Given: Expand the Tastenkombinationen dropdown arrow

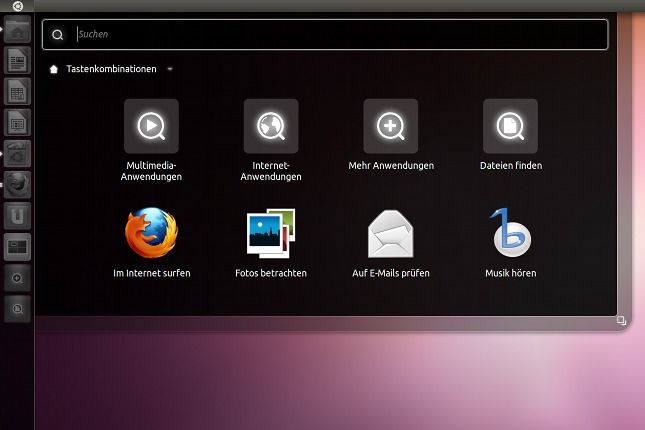Looking at the screenshot, I should click(x=170, y=69).
